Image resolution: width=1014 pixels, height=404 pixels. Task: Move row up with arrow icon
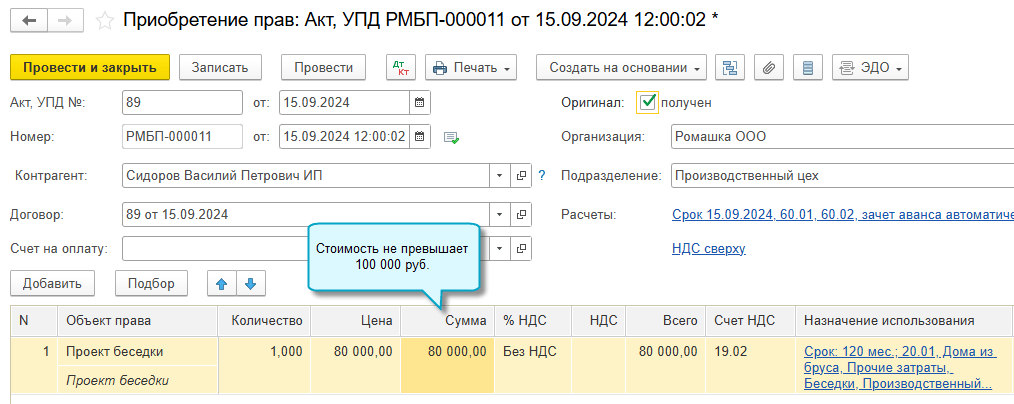[221, 283]
